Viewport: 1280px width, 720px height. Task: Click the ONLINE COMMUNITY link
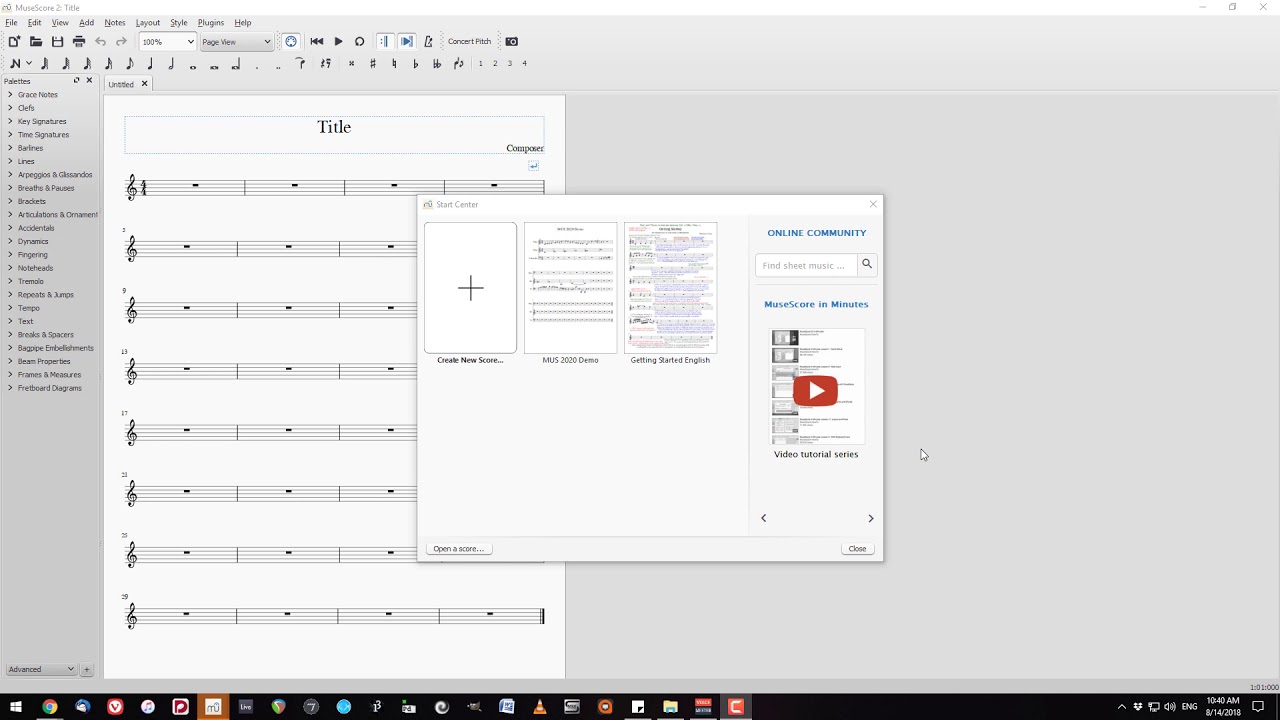pos(817,233)
